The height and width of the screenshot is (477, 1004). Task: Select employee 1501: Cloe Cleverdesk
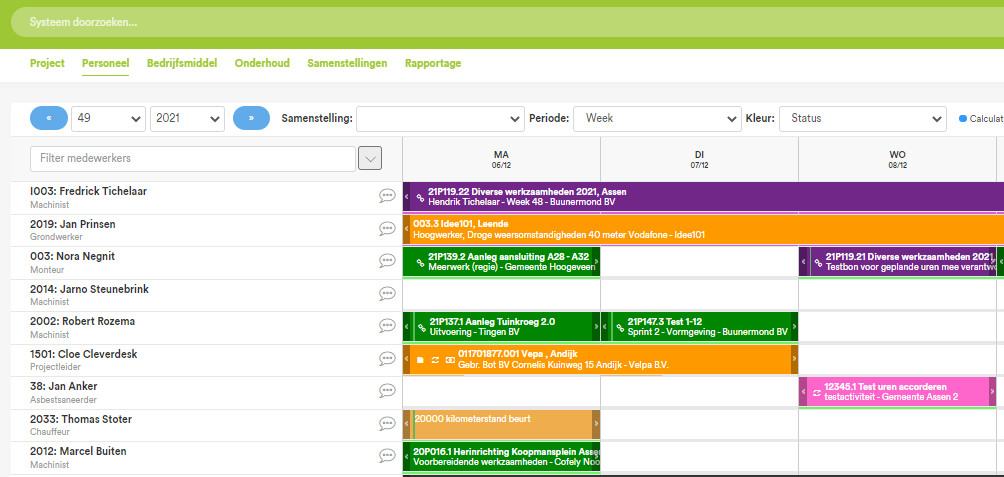[84, 354]
